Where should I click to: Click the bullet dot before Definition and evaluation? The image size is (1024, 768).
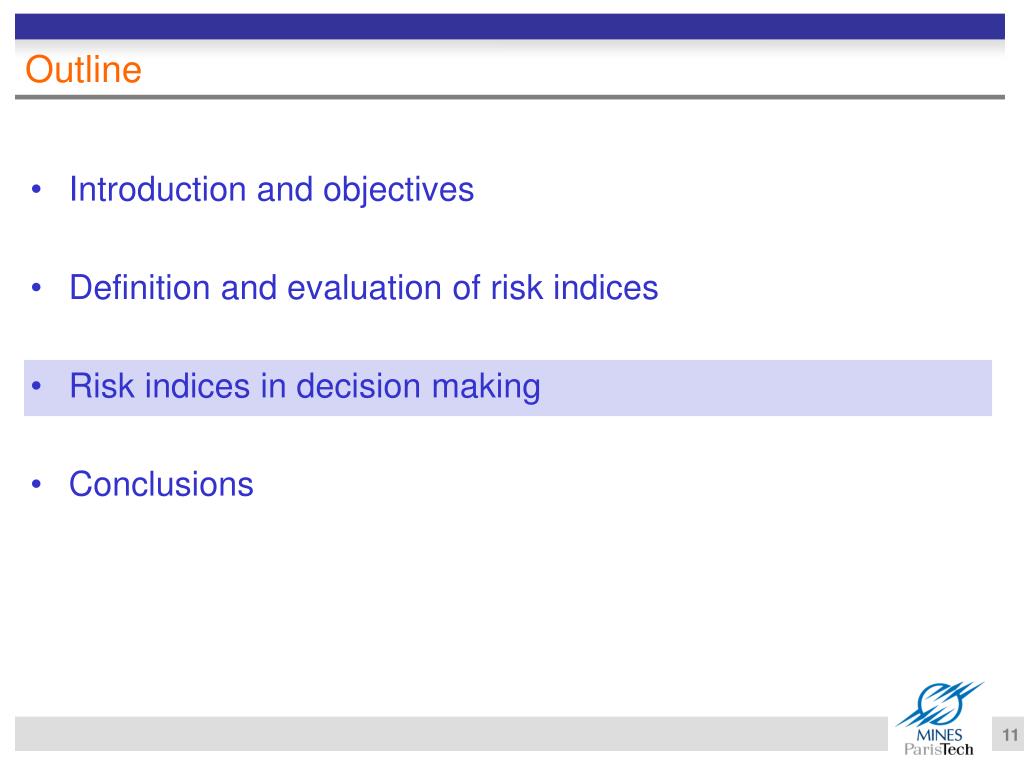(x=36, y=288)
